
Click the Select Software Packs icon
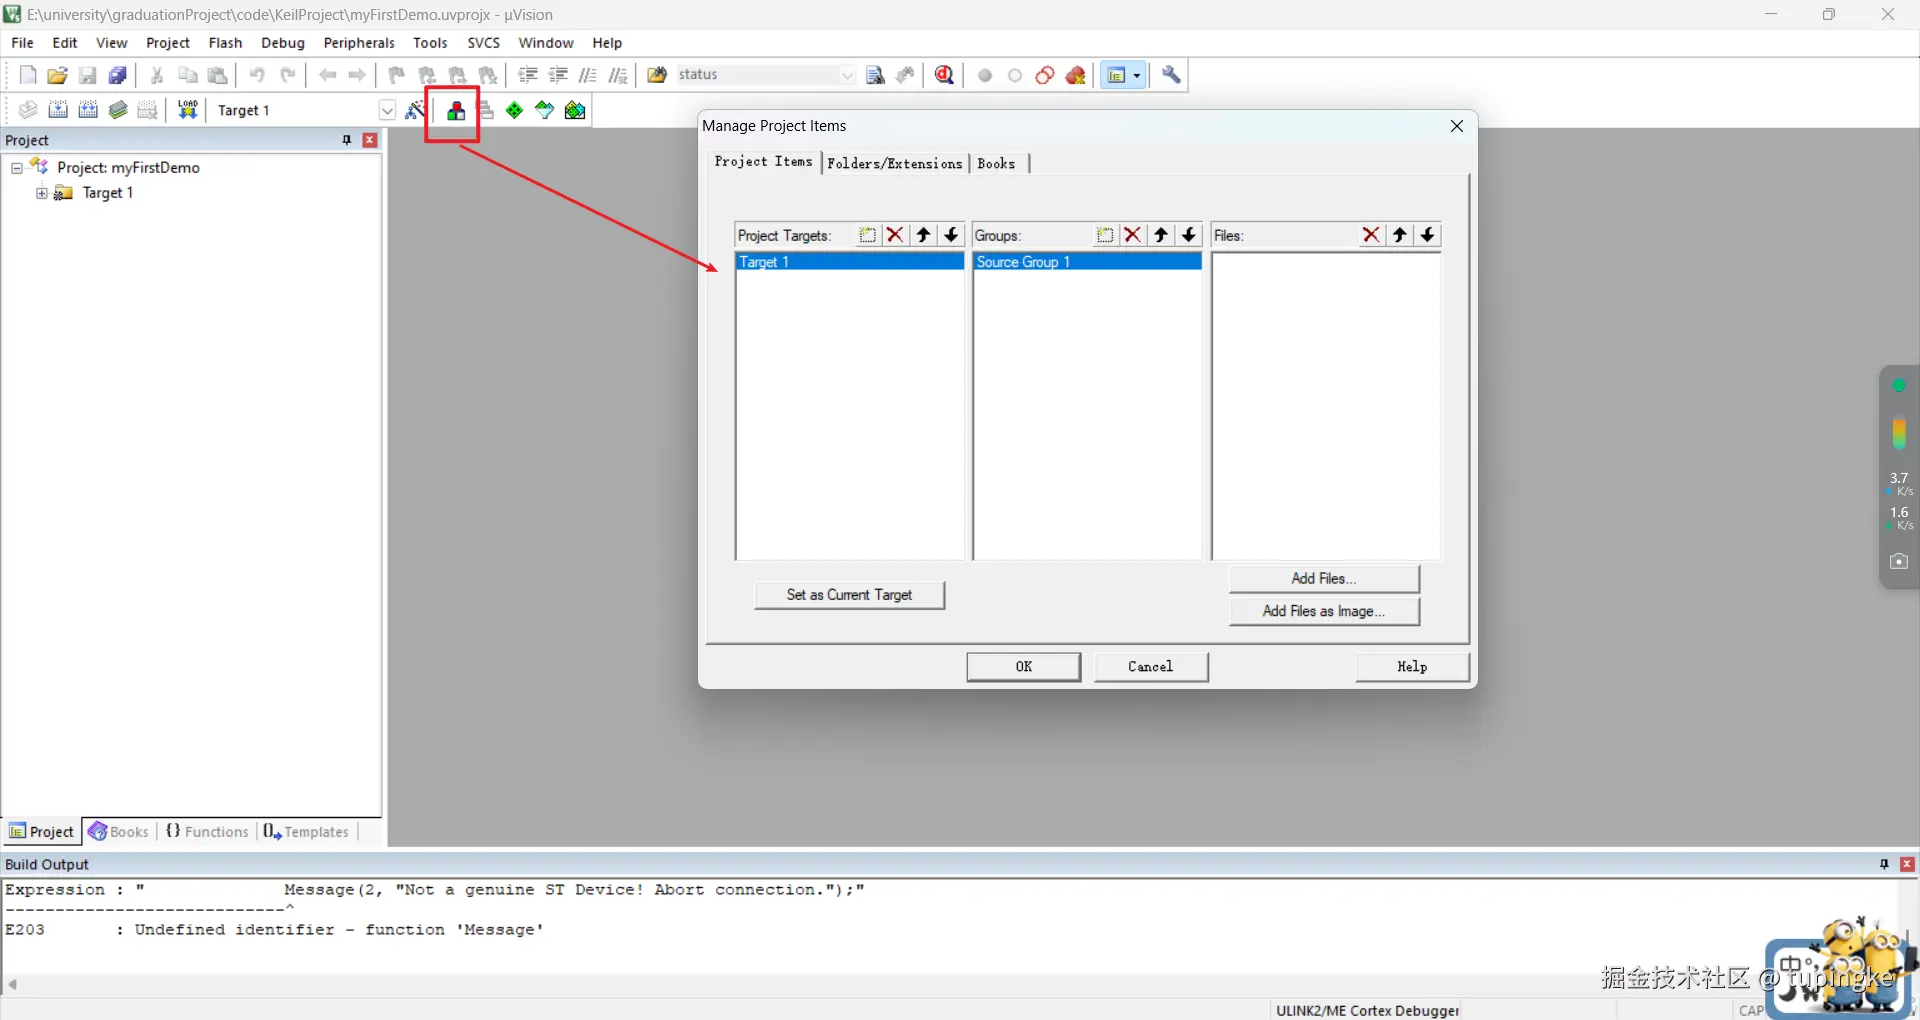(545, 110)
